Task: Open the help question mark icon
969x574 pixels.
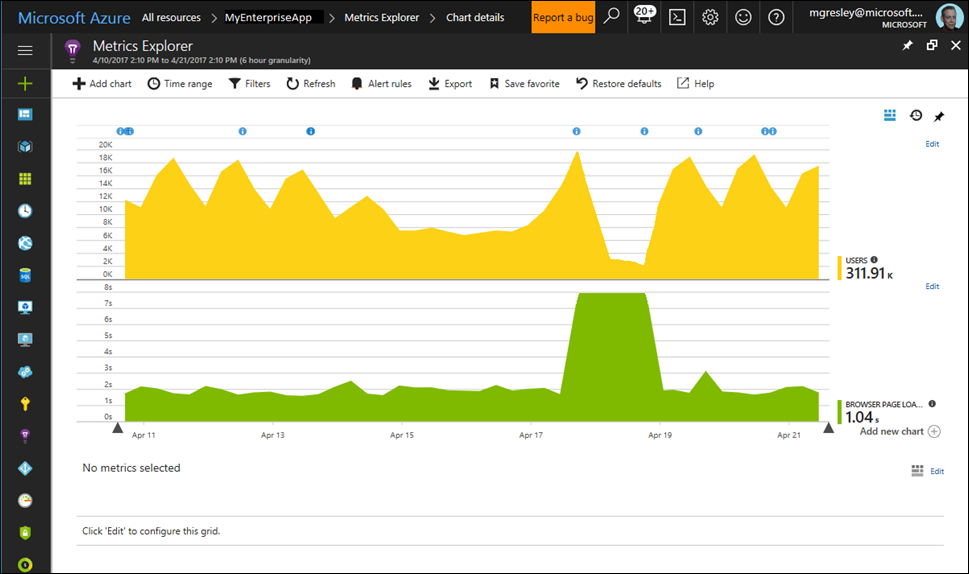Action: point(776,17)
